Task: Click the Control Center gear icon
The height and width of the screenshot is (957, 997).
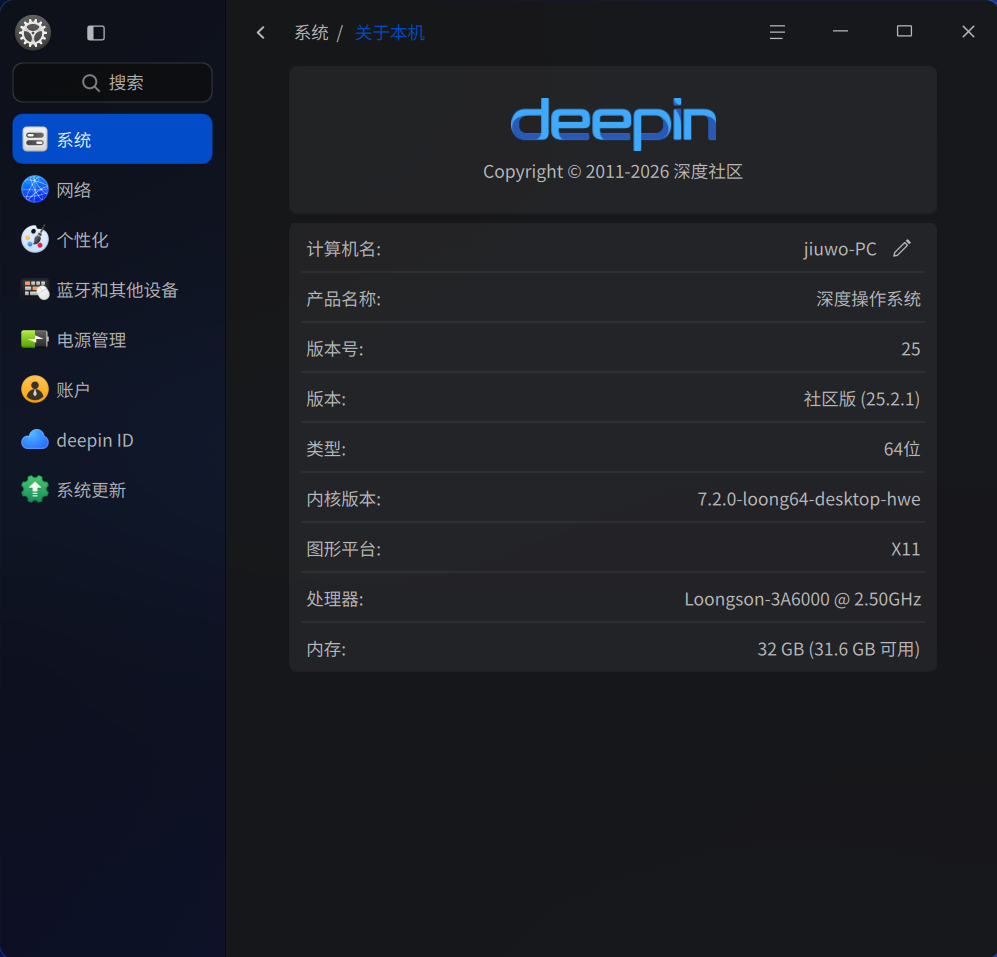Action: 33,32
